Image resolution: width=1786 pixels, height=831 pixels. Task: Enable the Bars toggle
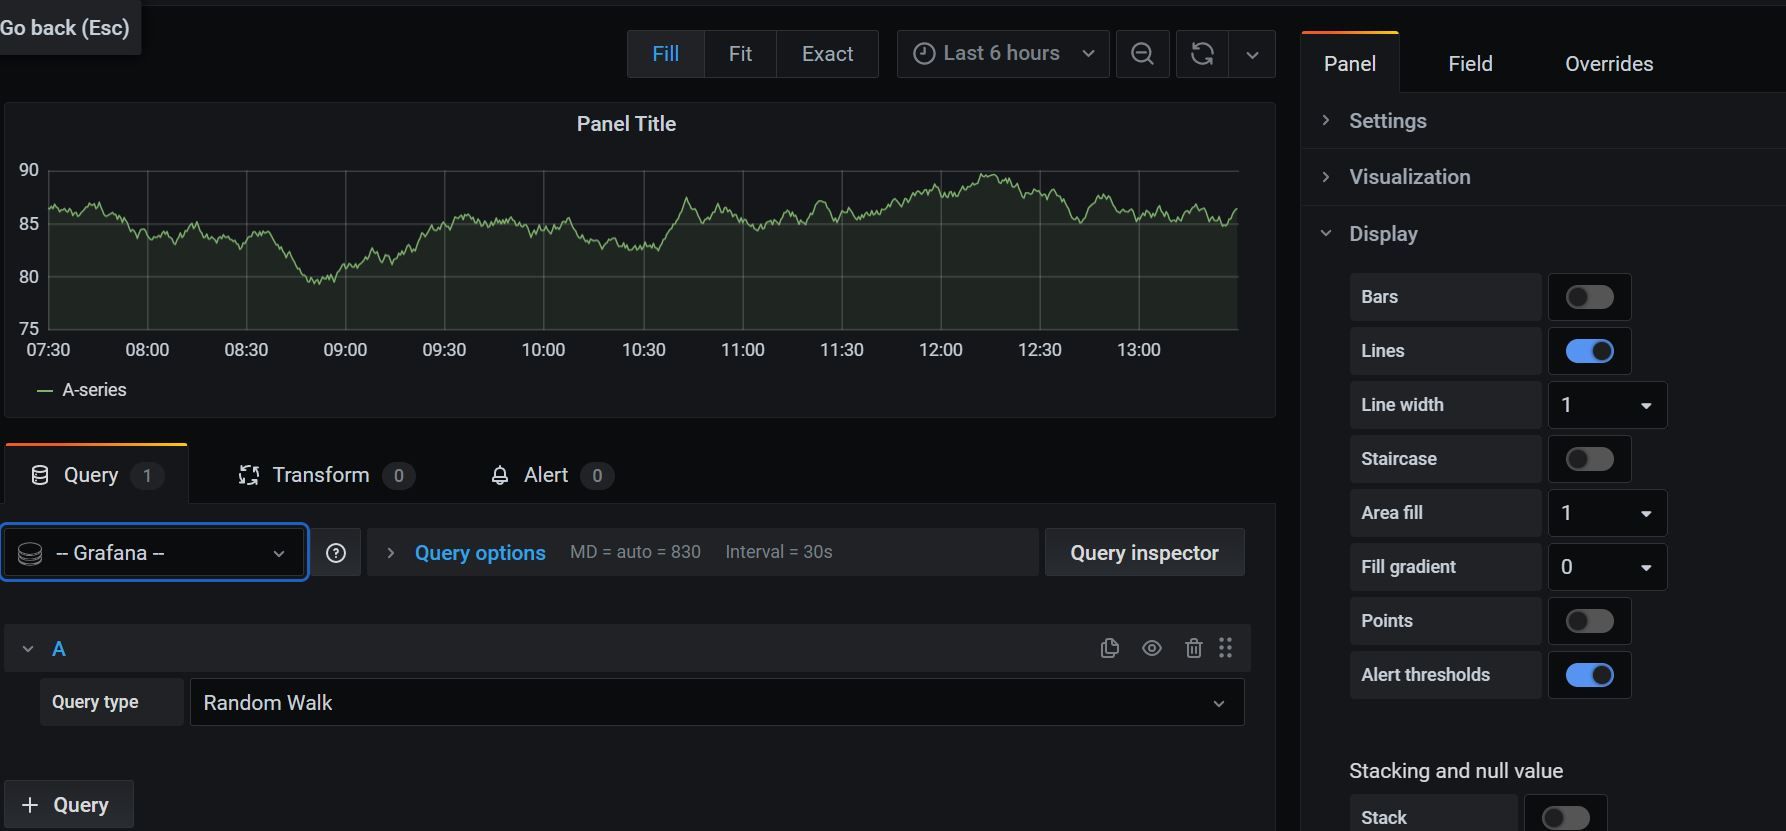tap(1589, 297)
